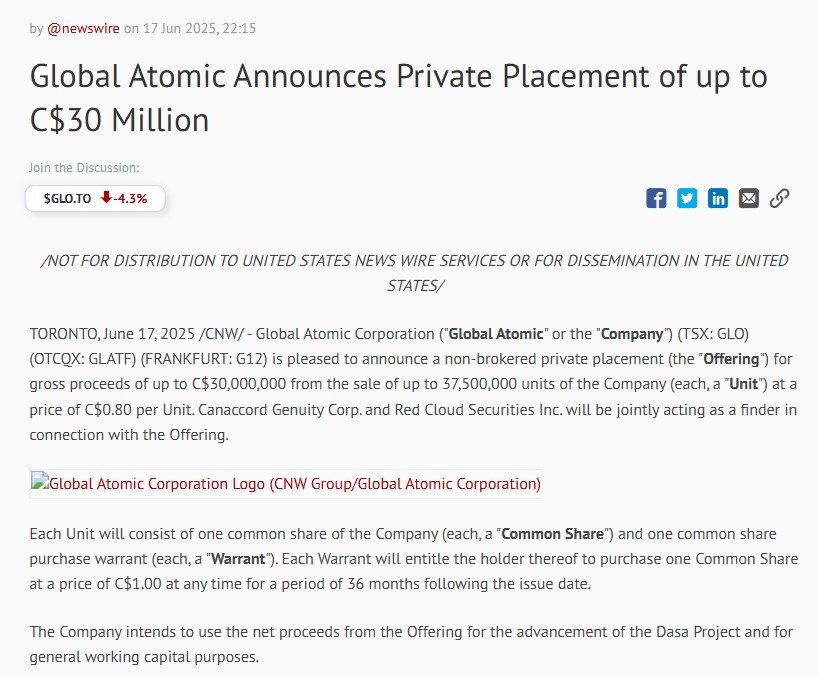Image resolution: width=819 pixels, height=676 pixels.
Task: Click the "Join the Discussion:" label
Action: tap(84, 168)
